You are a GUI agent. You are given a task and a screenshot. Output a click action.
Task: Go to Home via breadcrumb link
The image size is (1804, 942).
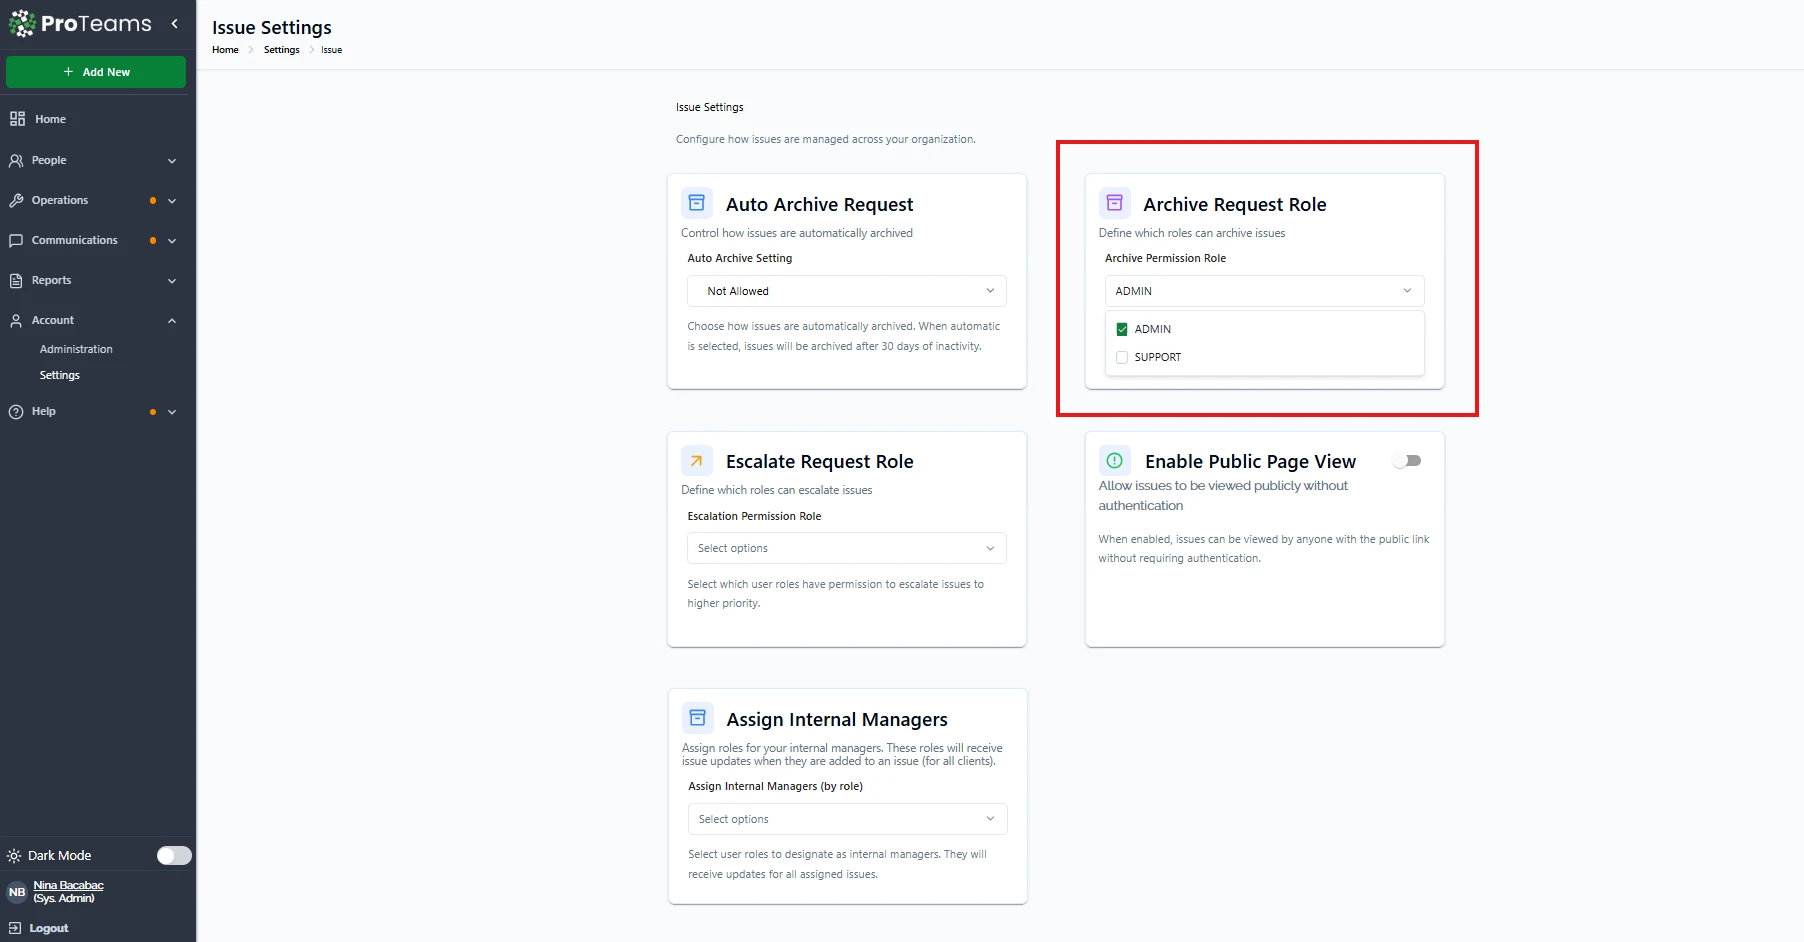[225, 50]
